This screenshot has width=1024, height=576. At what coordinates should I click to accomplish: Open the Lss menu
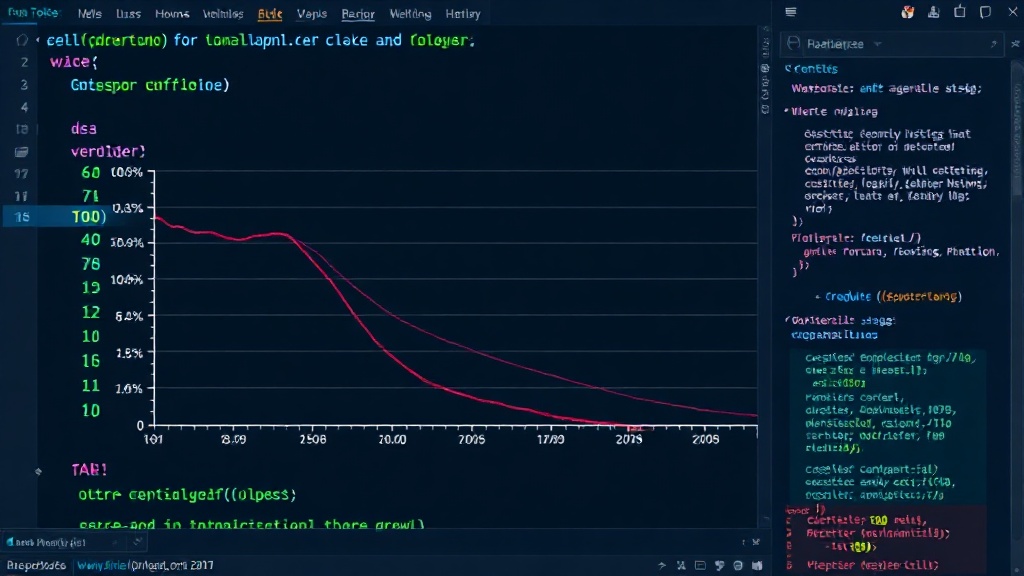128,14
